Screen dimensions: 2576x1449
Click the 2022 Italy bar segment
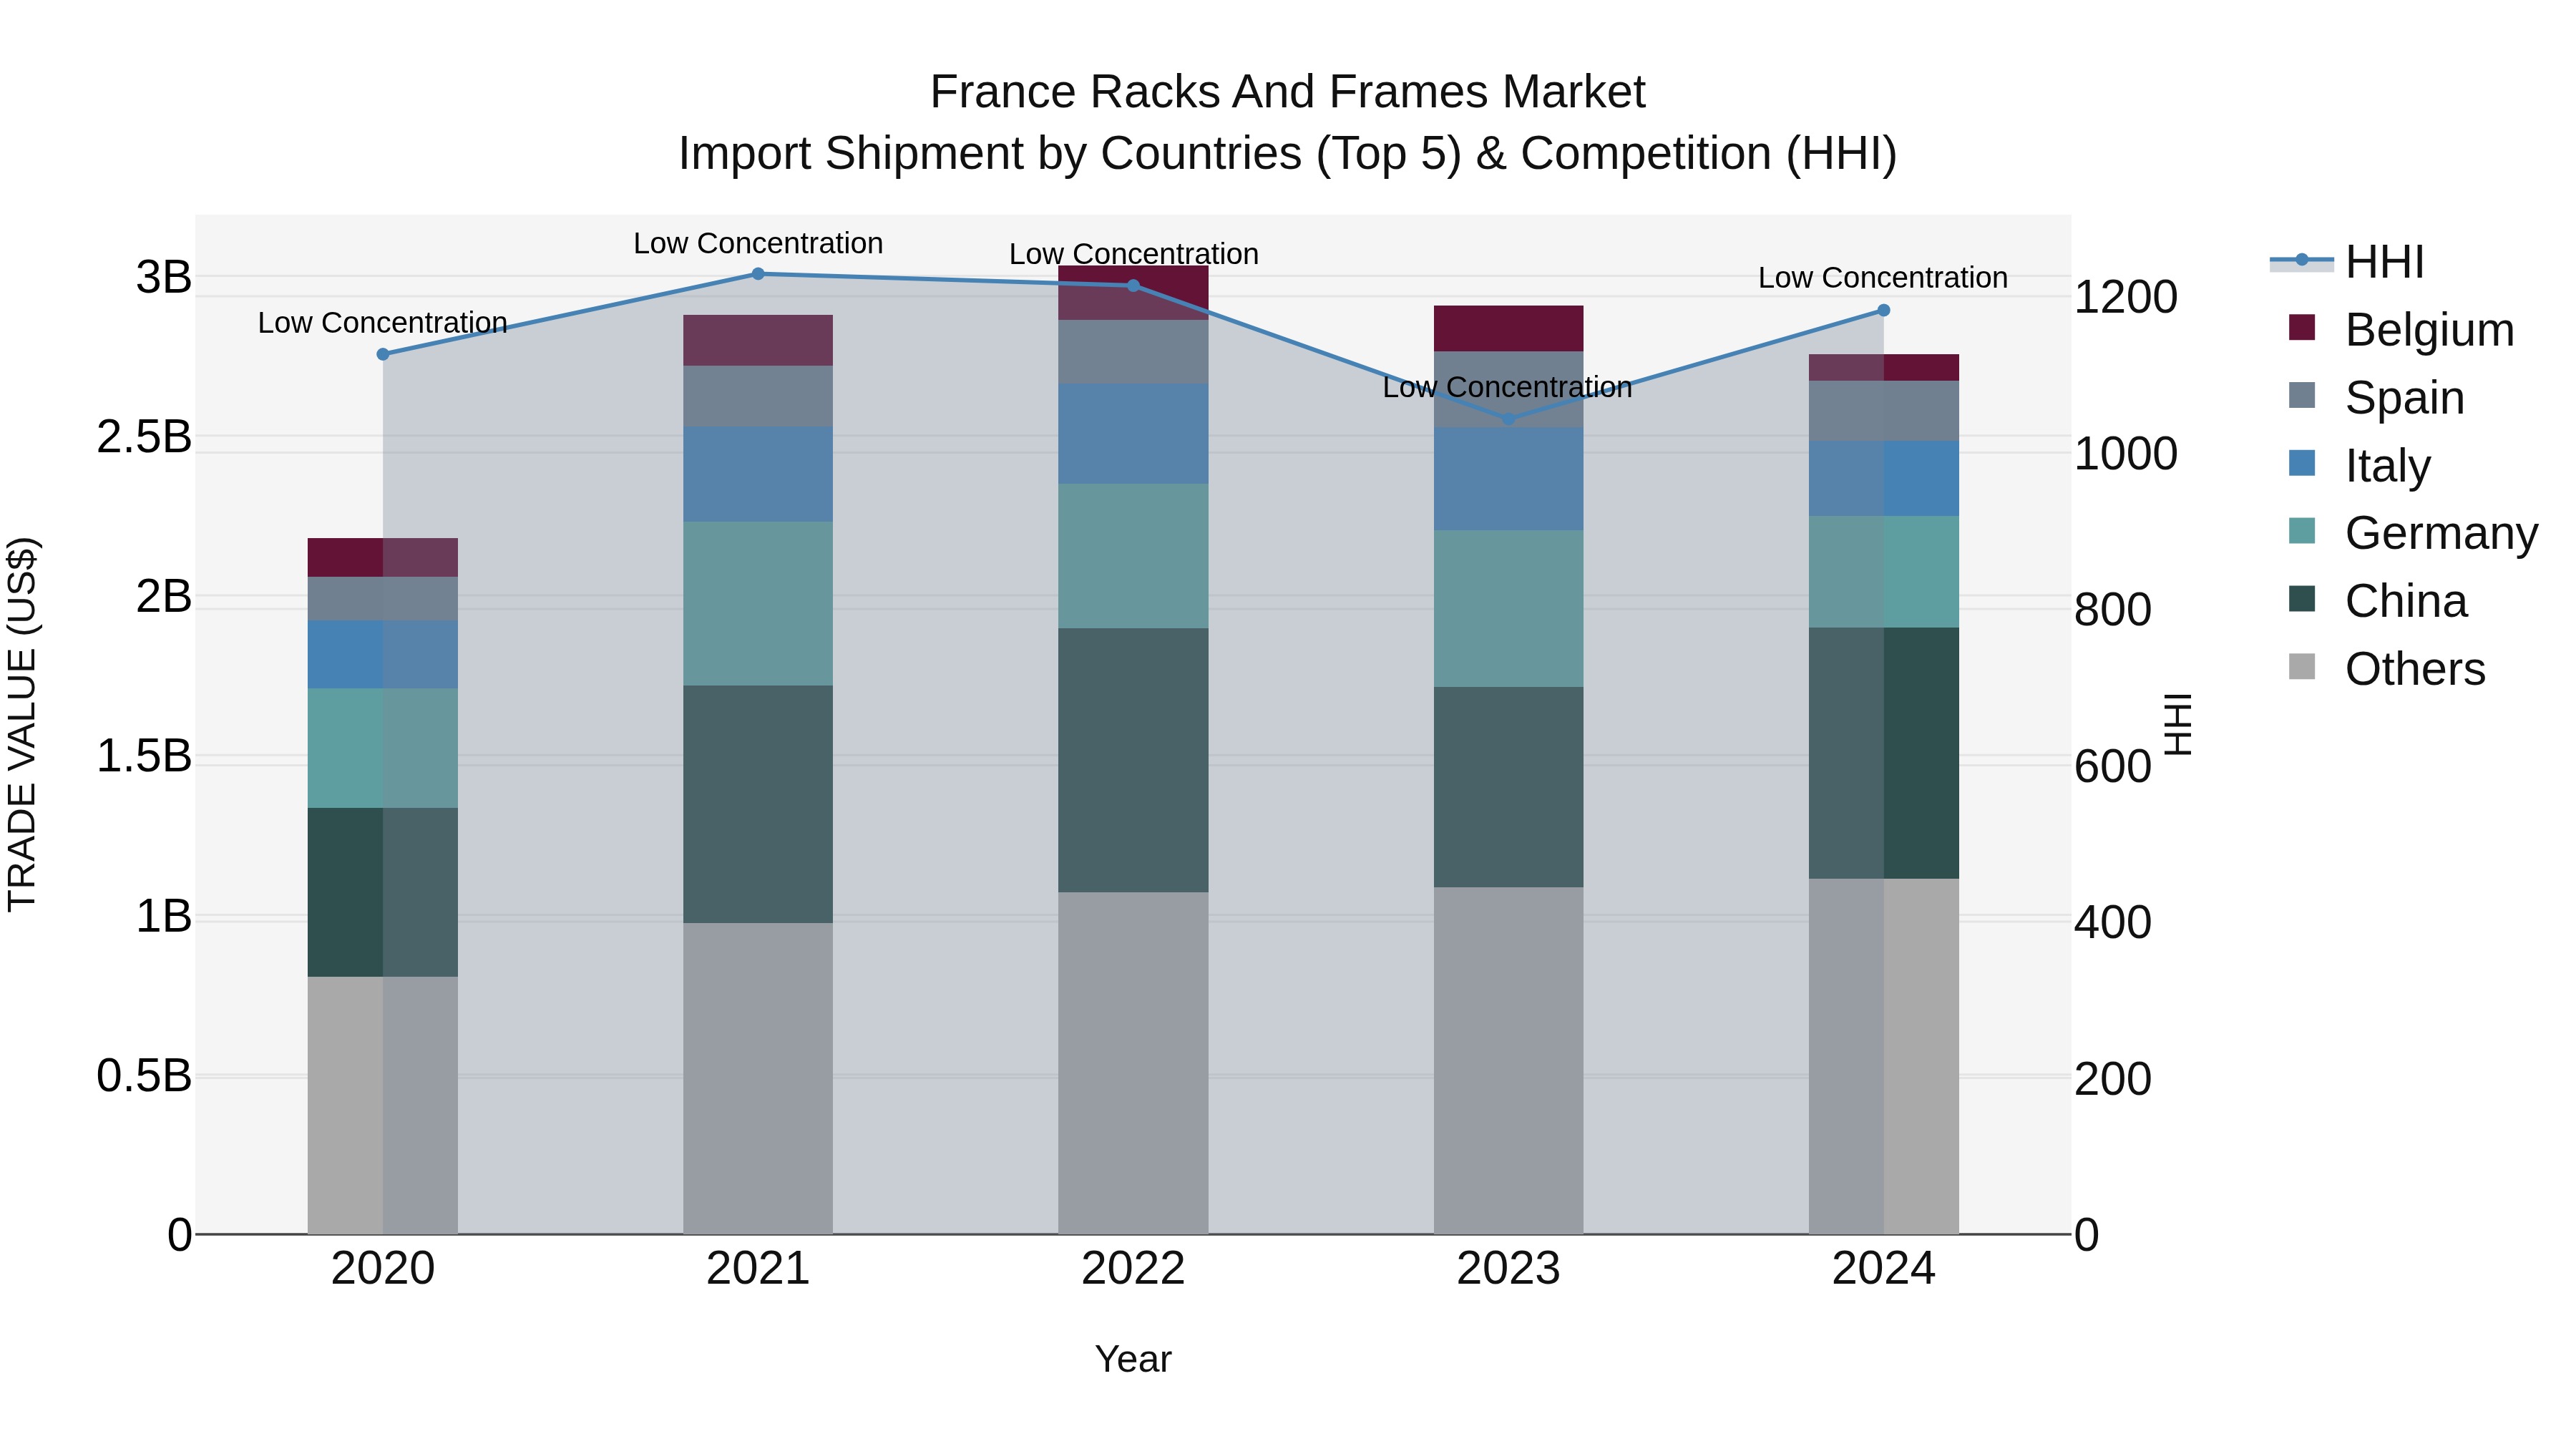(1134, 434)
